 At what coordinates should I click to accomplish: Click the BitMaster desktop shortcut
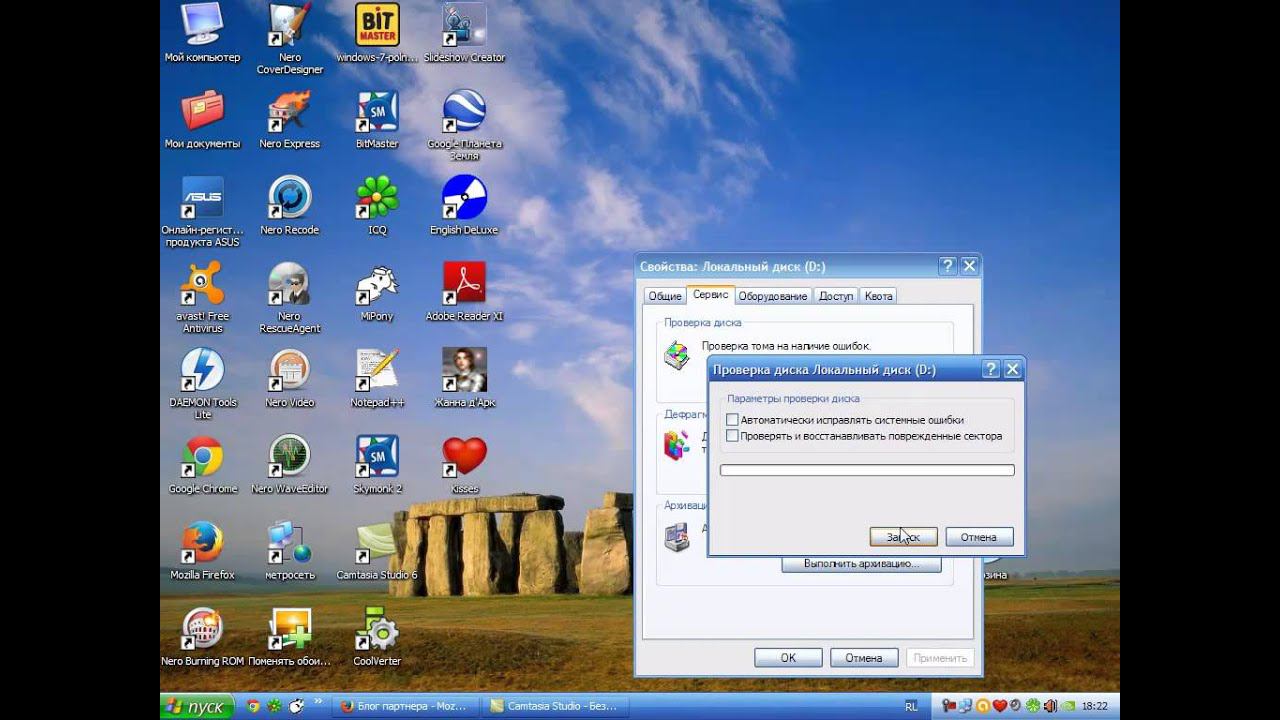(377, 119)
